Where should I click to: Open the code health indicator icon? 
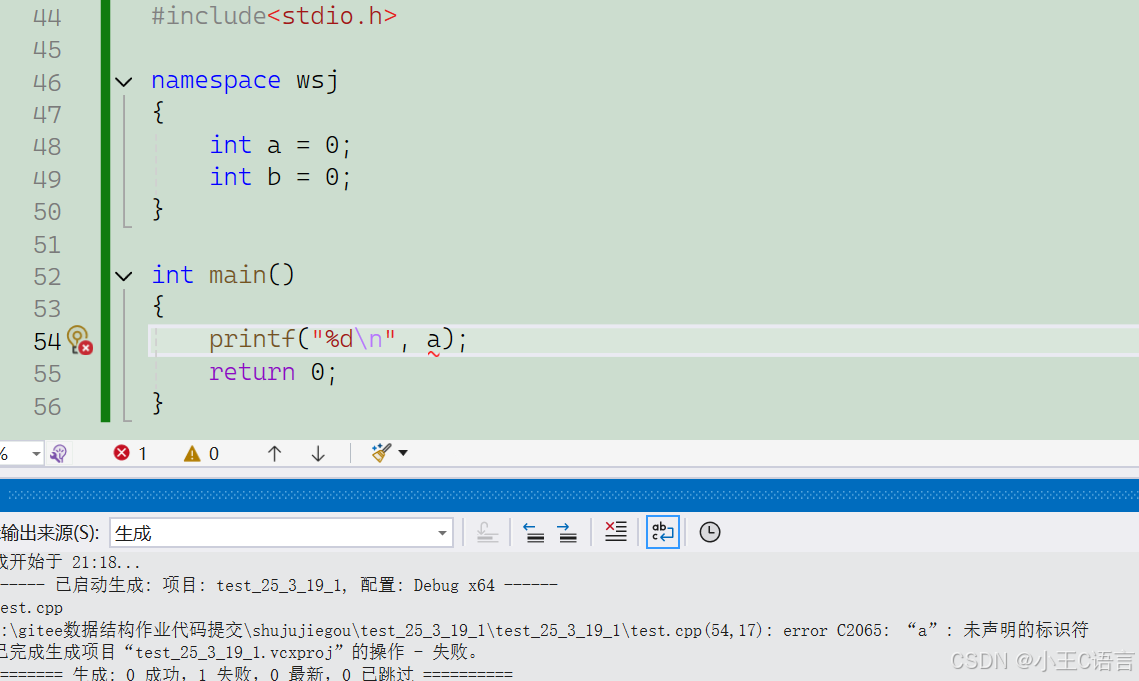pos(59,454)
